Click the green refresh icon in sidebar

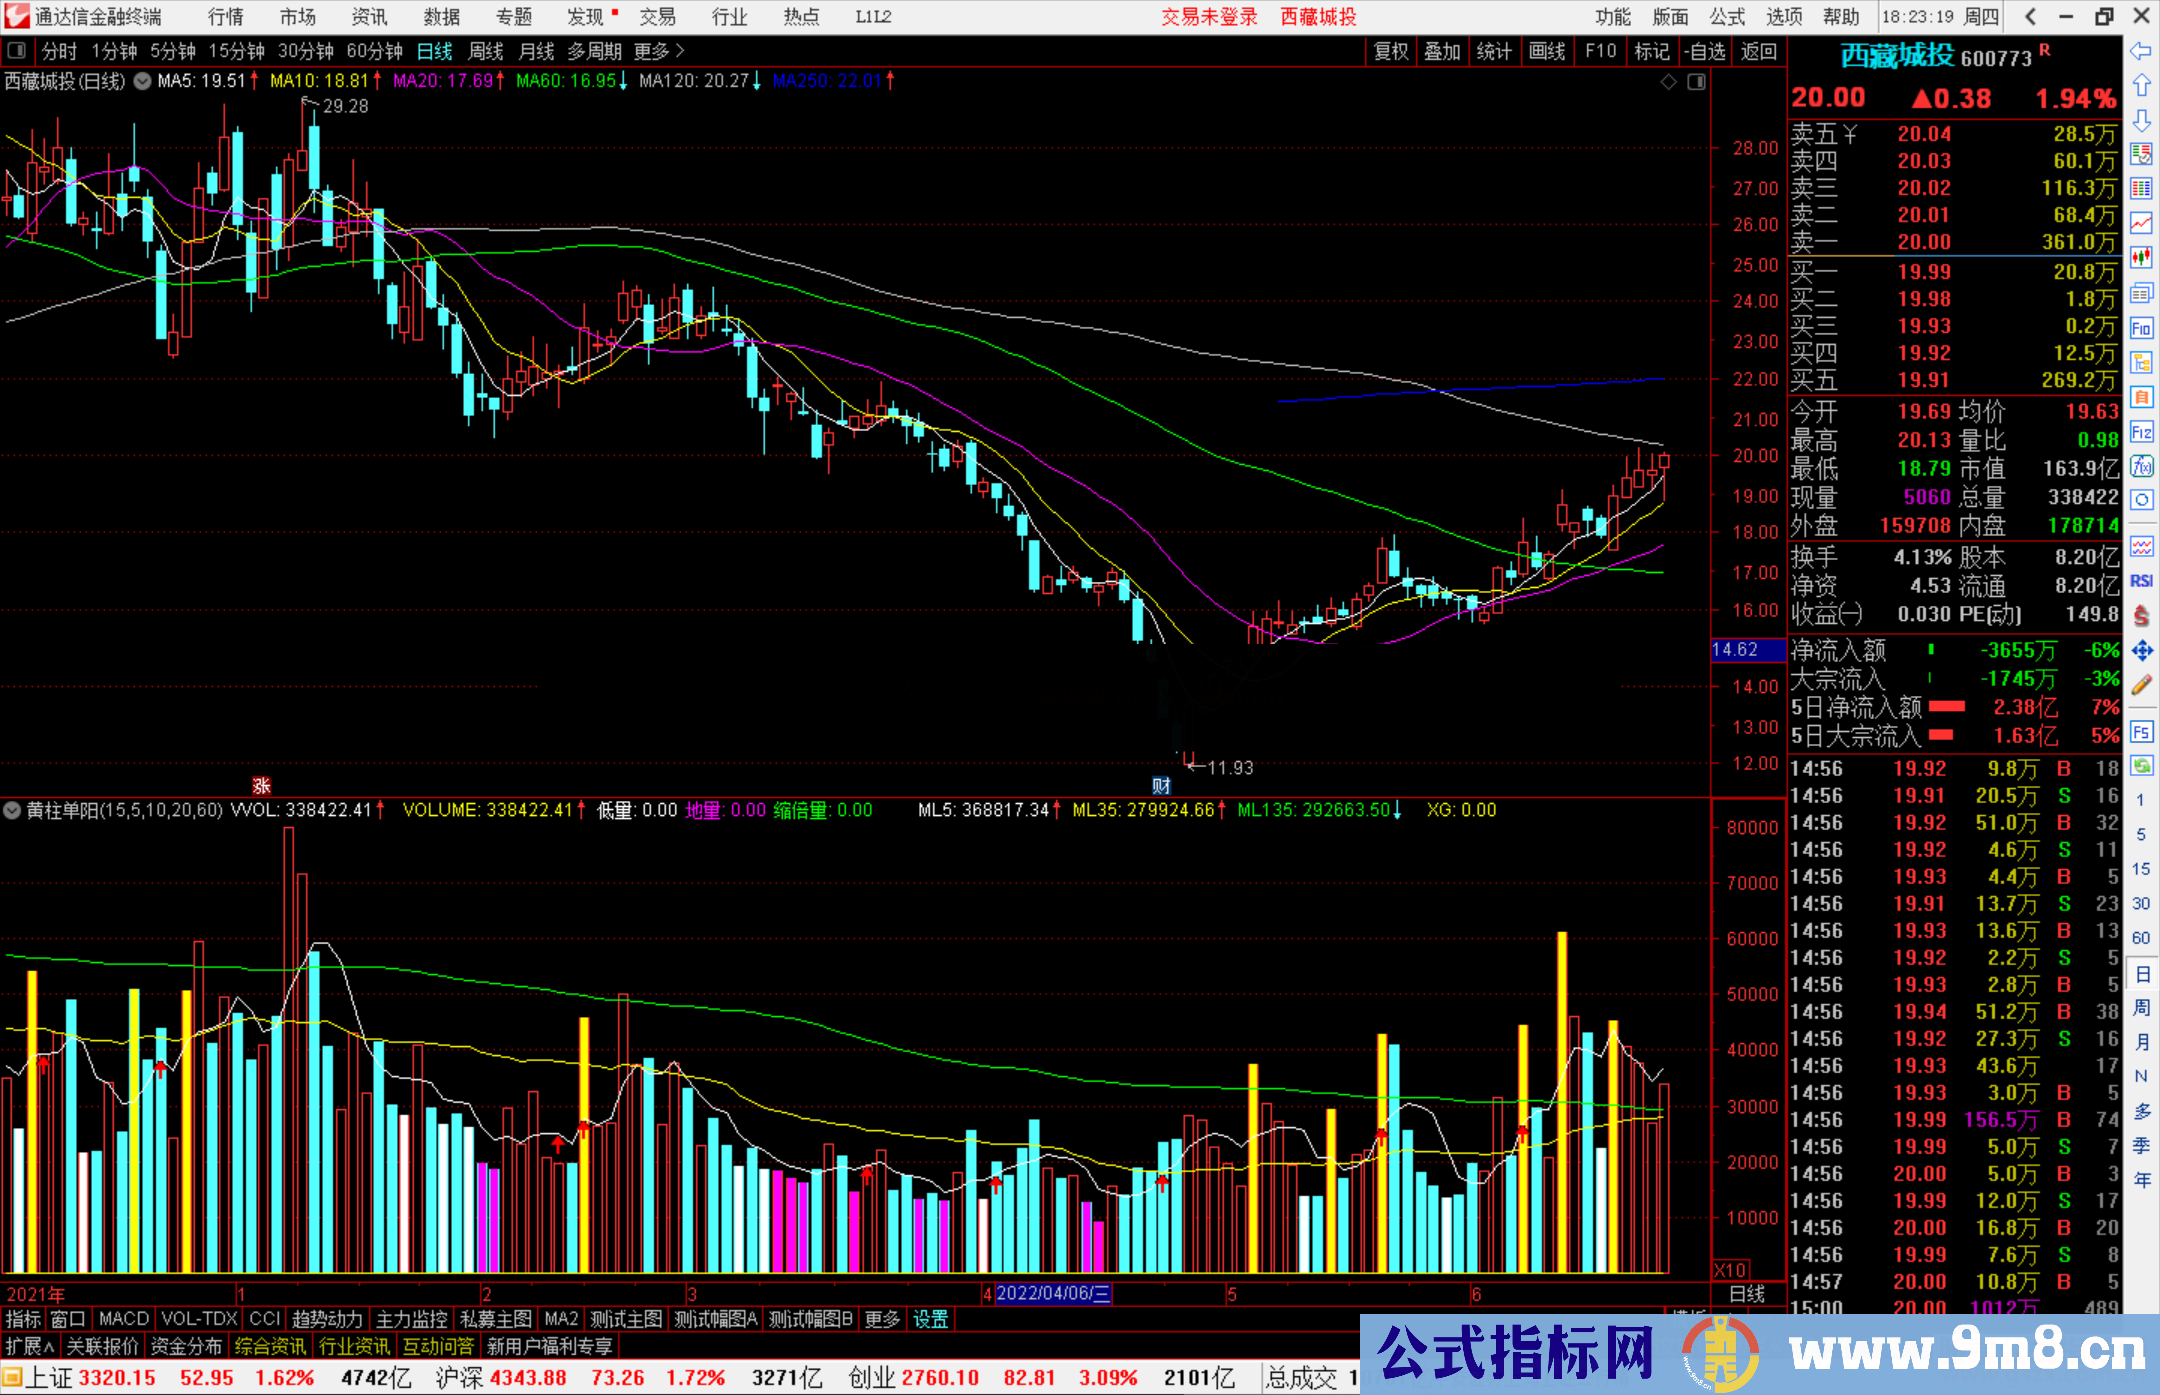(2141, 766)
